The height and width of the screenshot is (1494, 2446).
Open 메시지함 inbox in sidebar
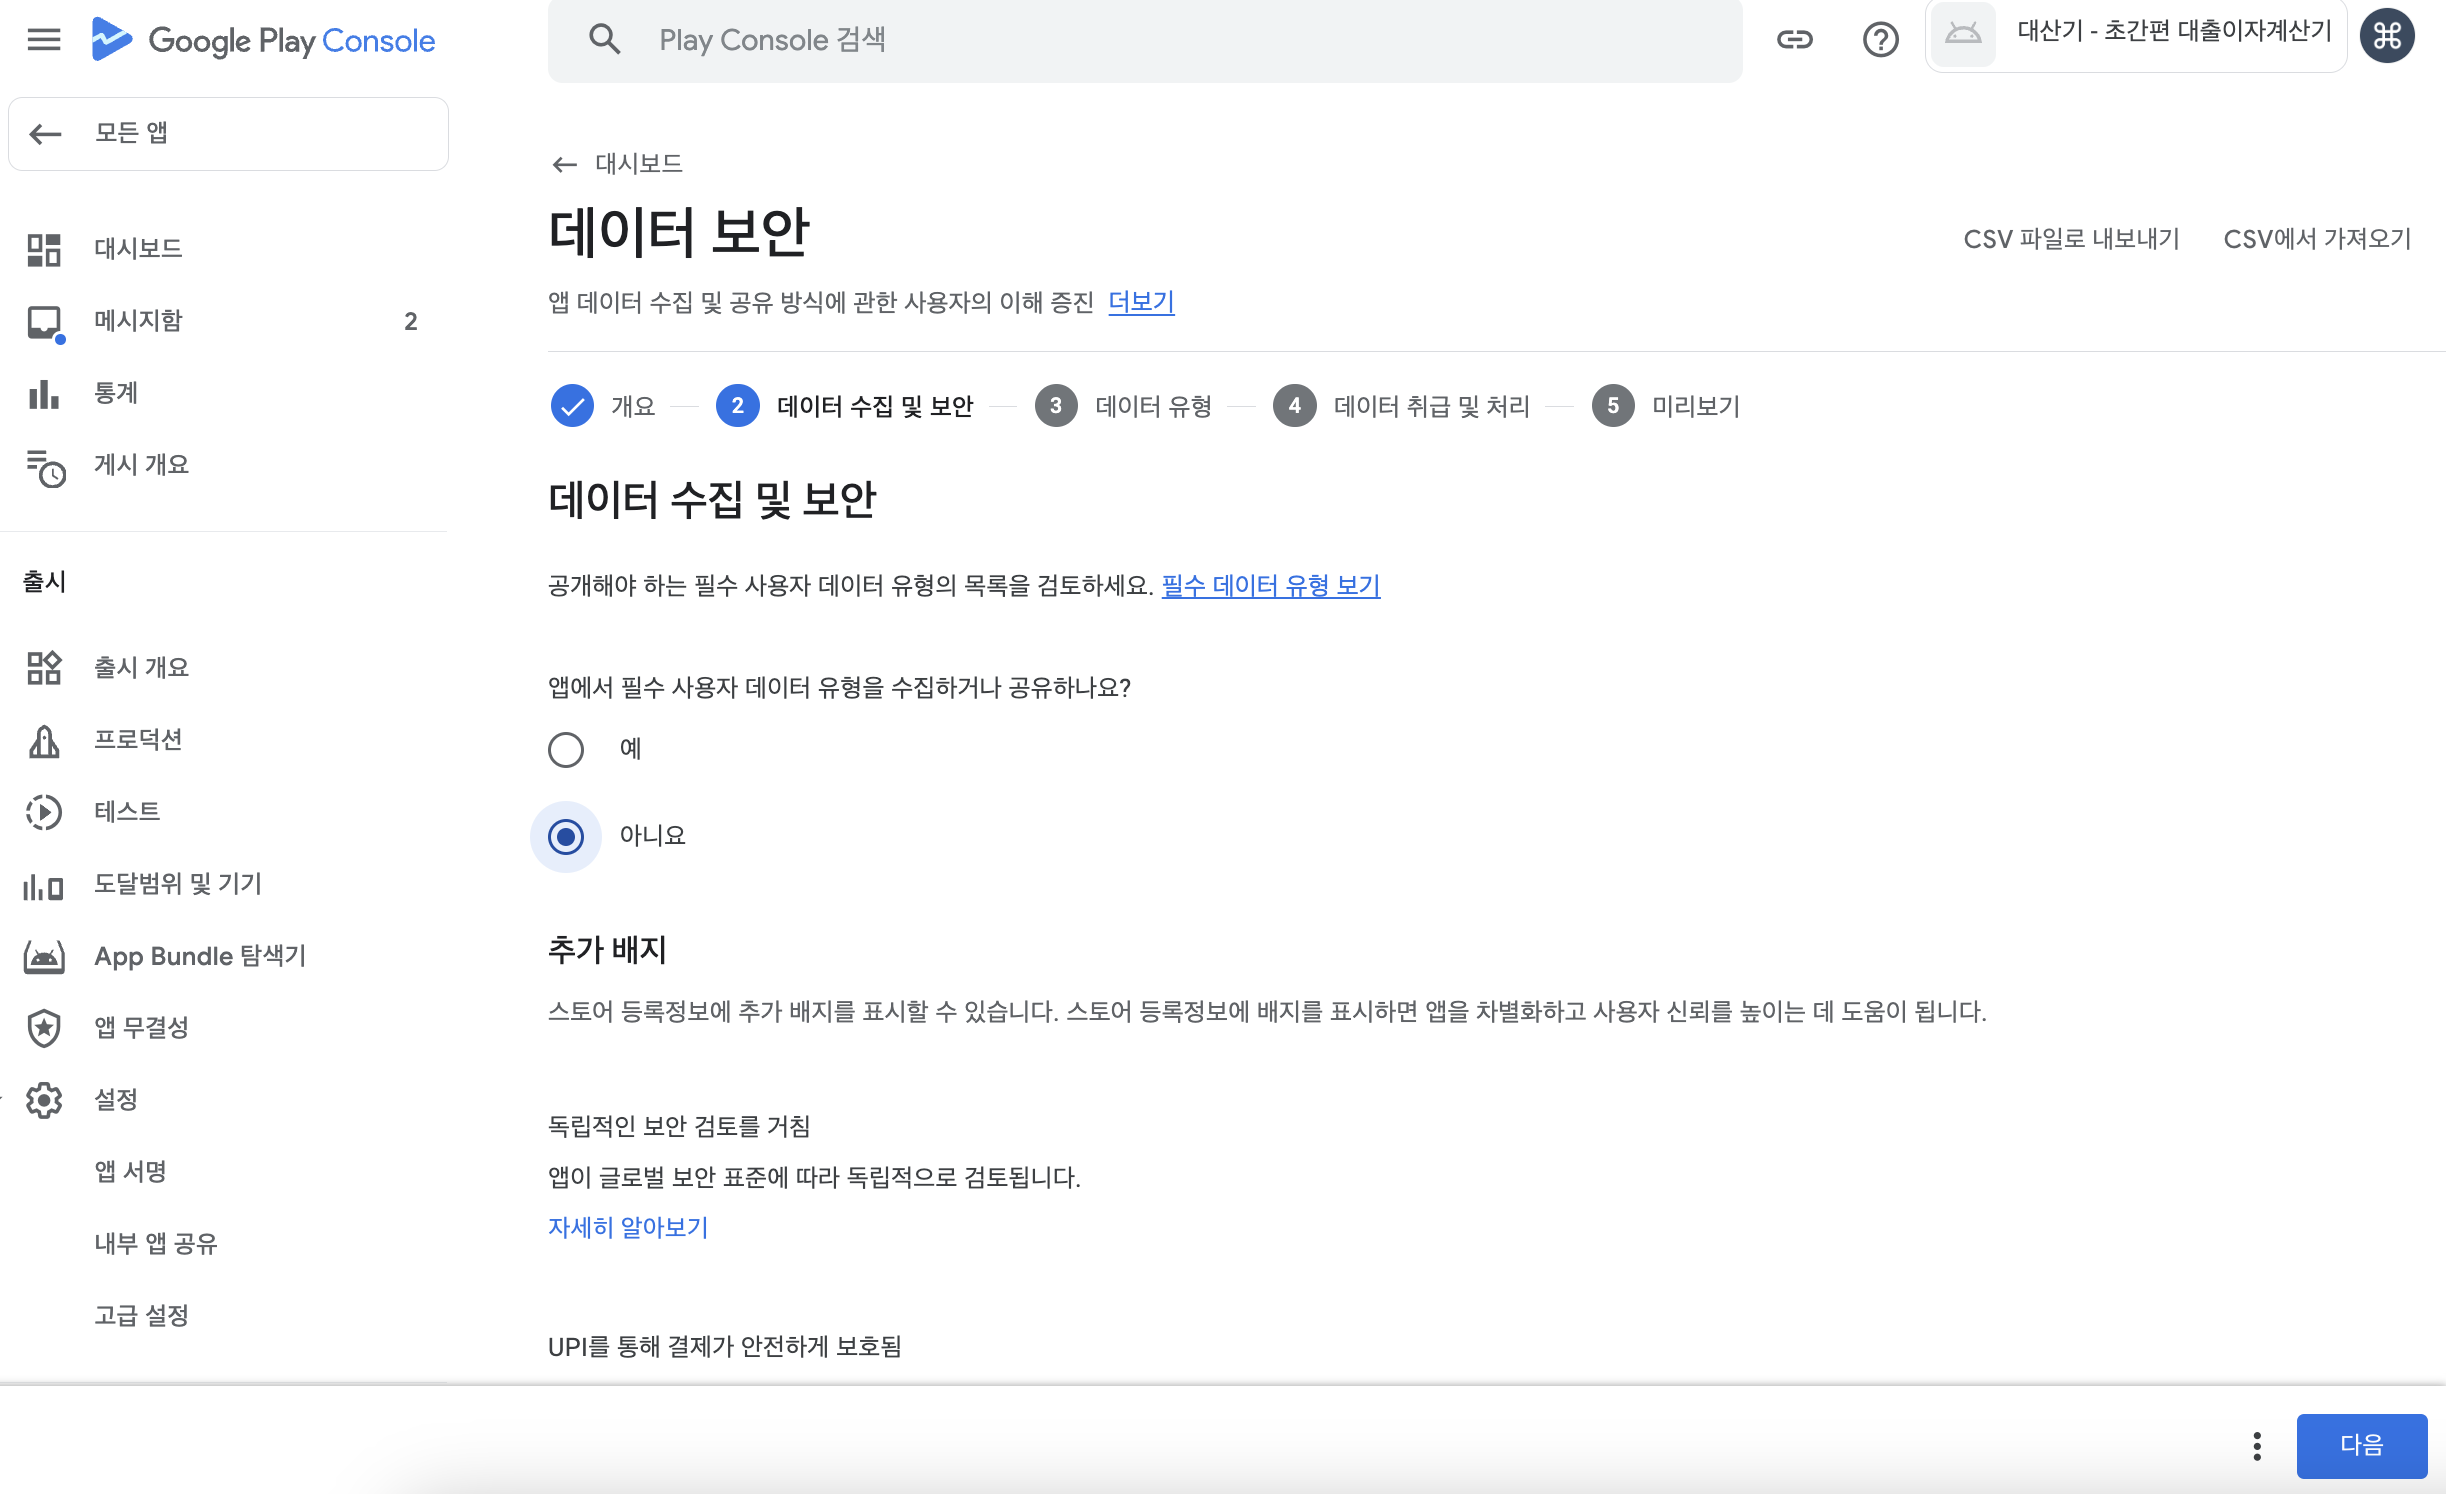click(x=138, y=320)
